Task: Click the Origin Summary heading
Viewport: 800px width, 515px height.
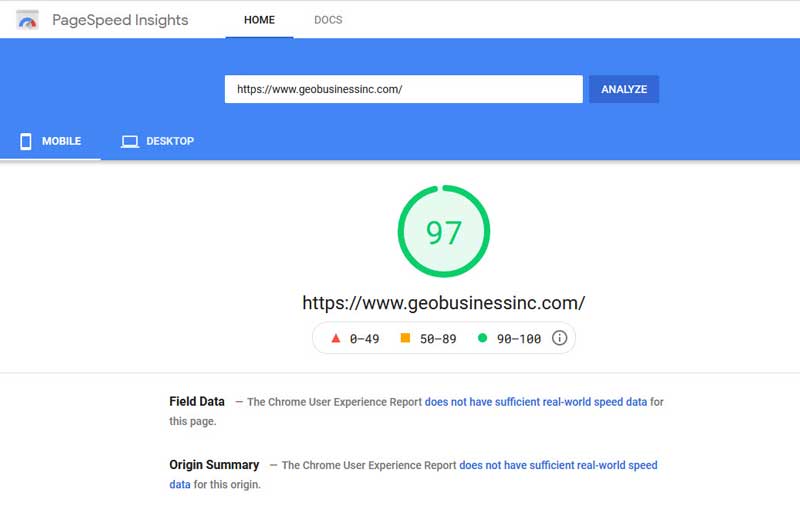Action: point(214,465)
